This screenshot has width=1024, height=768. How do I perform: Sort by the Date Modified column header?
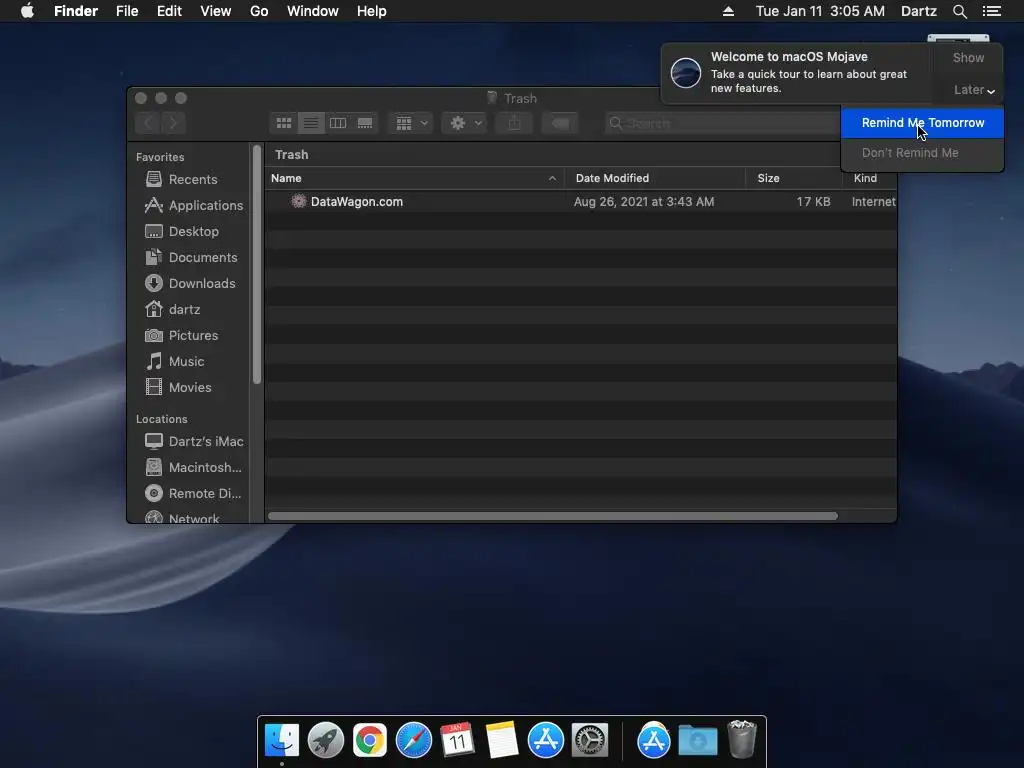coord(655,178)
